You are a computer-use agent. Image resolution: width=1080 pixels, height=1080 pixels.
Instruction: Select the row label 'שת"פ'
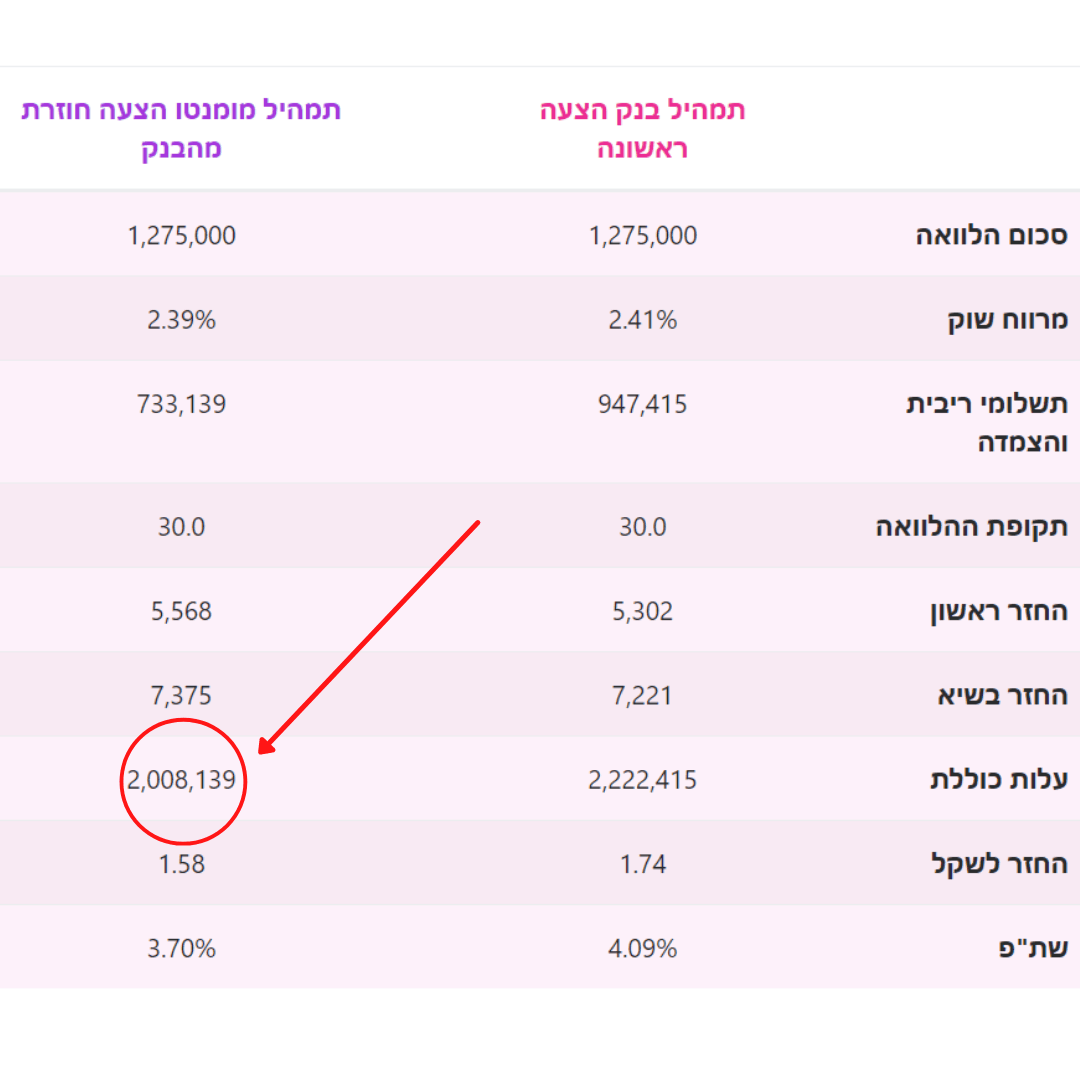pyautogui.click(x=1033, y=948)
